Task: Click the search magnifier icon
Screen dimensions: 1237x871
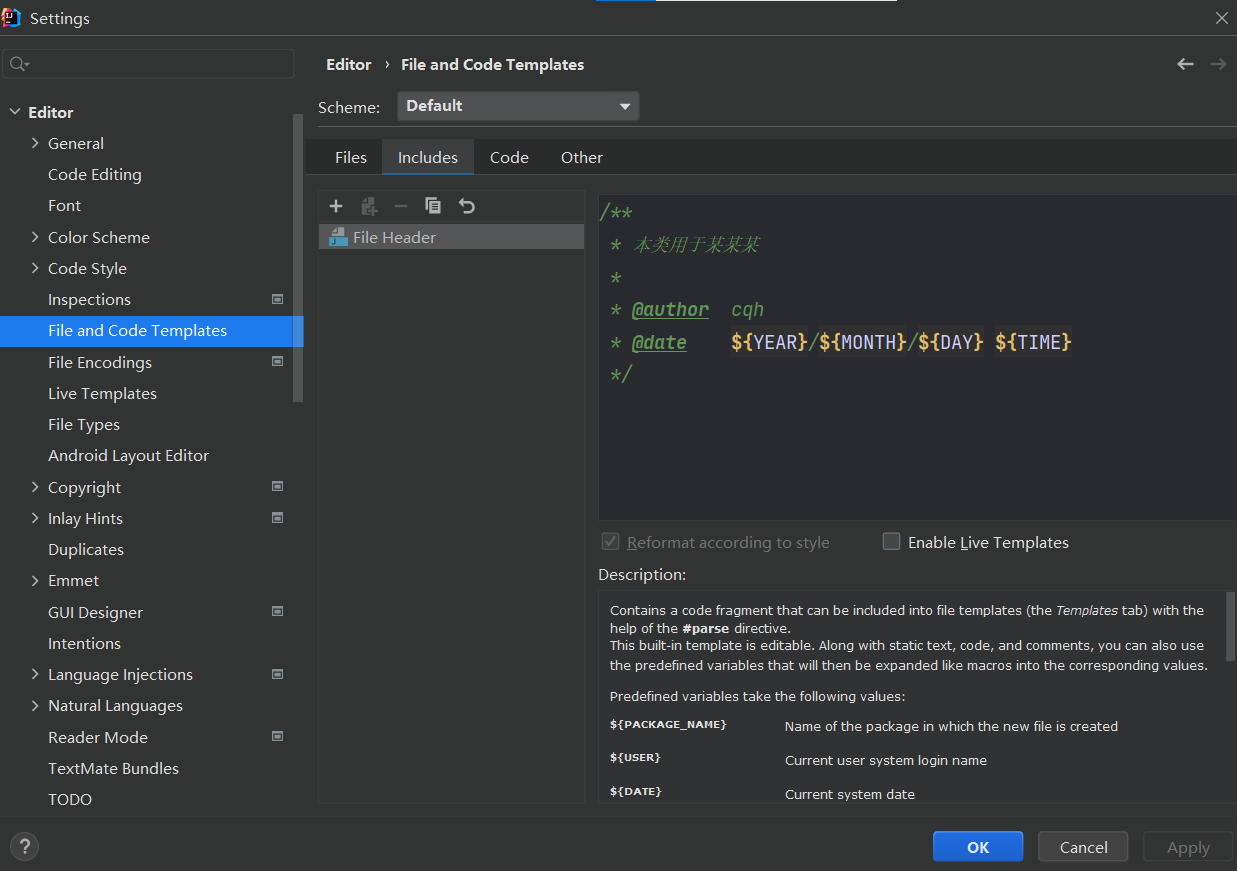Action: pyautogui.click(x=19, y=65)
